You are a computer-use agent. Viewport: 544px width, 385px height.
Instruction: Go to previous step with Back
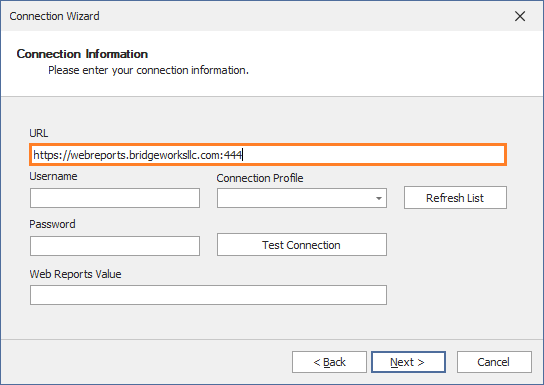tap(329, 362)
